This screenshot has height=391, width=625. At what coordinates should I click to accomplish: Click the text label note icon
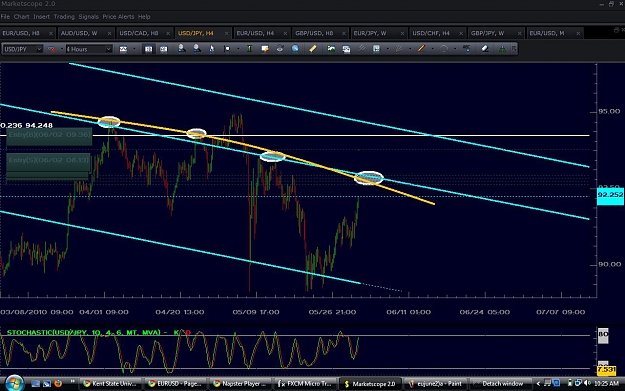265,49
